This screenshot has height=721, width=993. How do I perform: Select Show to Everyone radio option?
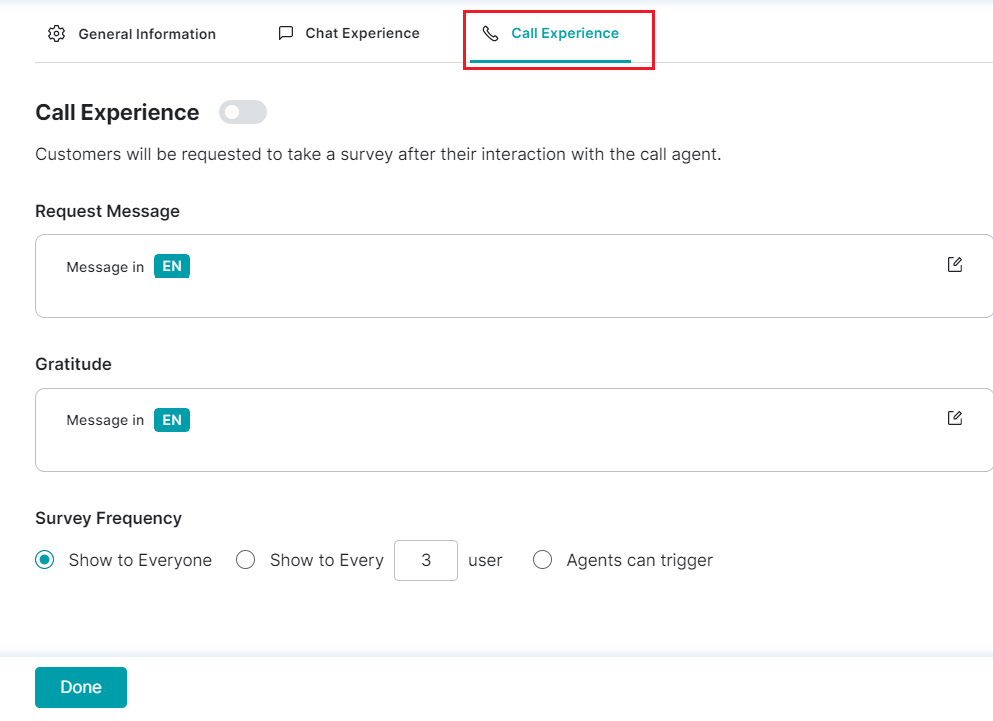[45, 560]
